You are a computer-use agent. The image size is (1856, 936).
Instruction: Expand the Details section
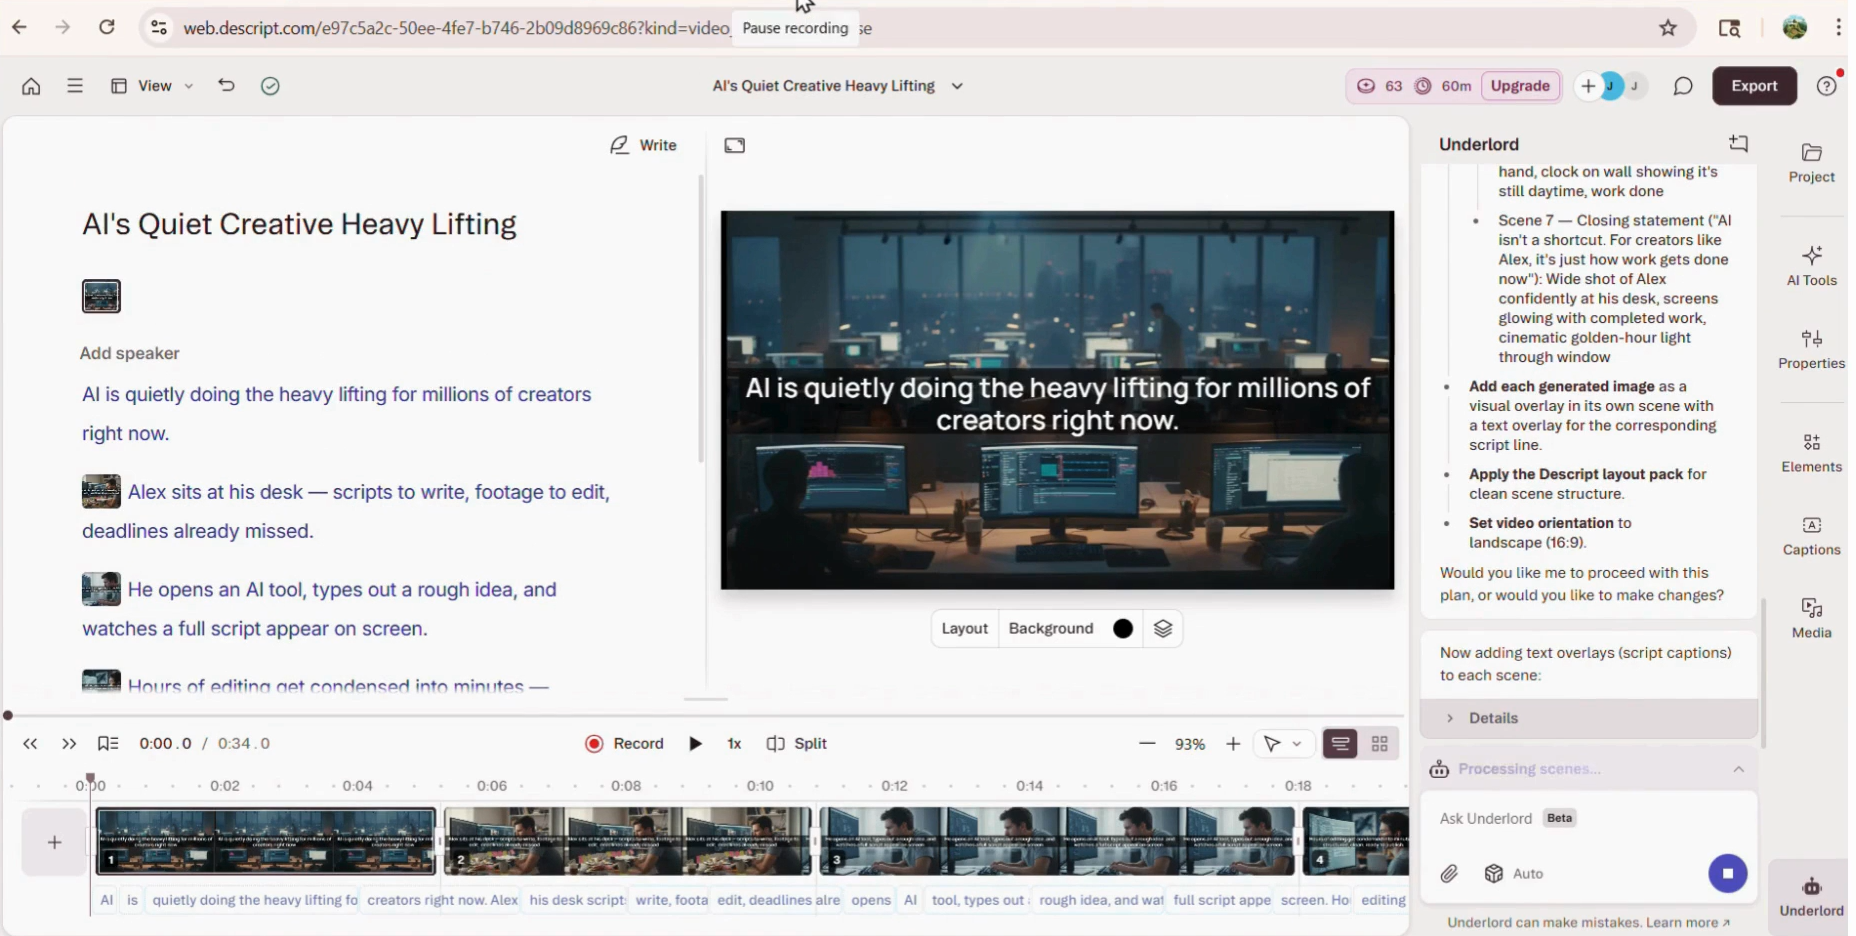1588,718
